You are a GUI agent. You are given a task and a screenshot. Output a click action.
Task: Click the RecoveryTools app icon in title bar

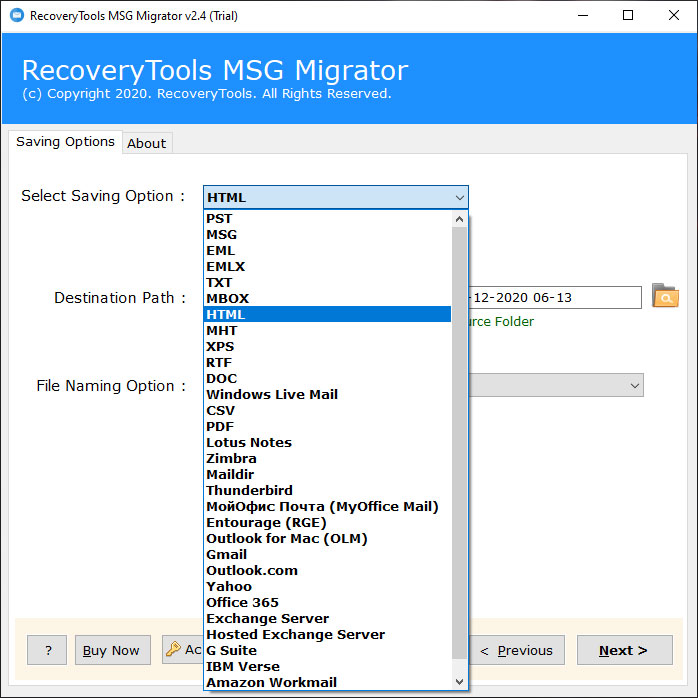pyautogui.click(x=17, y=15)
